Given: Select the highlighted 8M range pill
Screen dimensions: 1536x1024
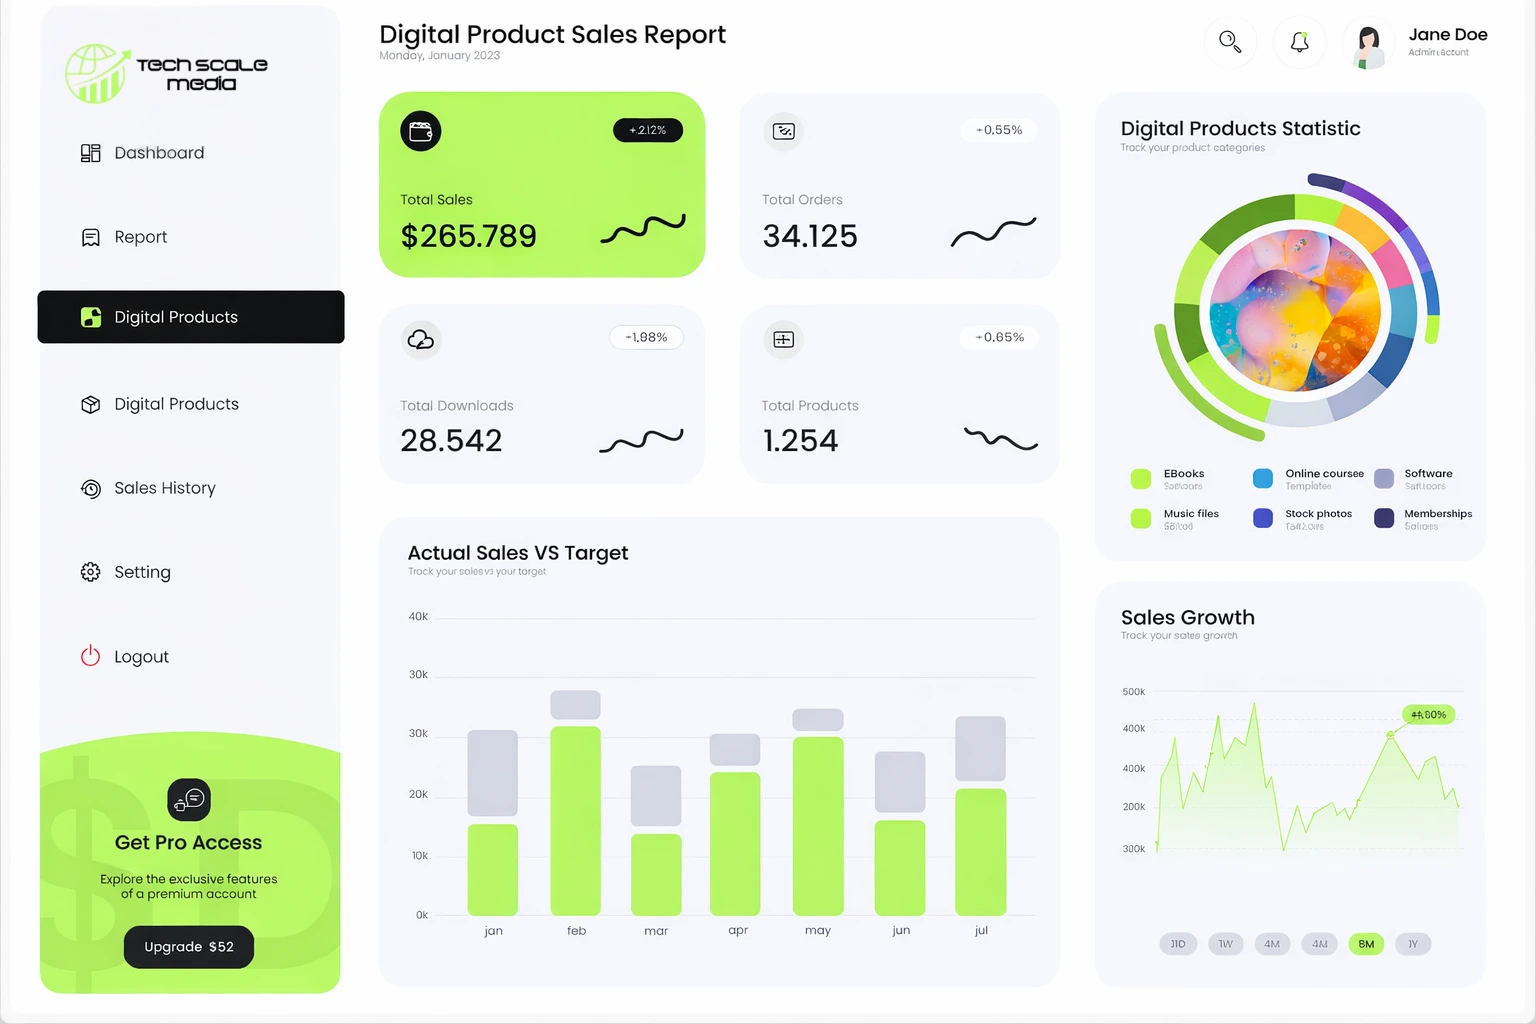Looking at the screenshot, I should point(1366,944).
